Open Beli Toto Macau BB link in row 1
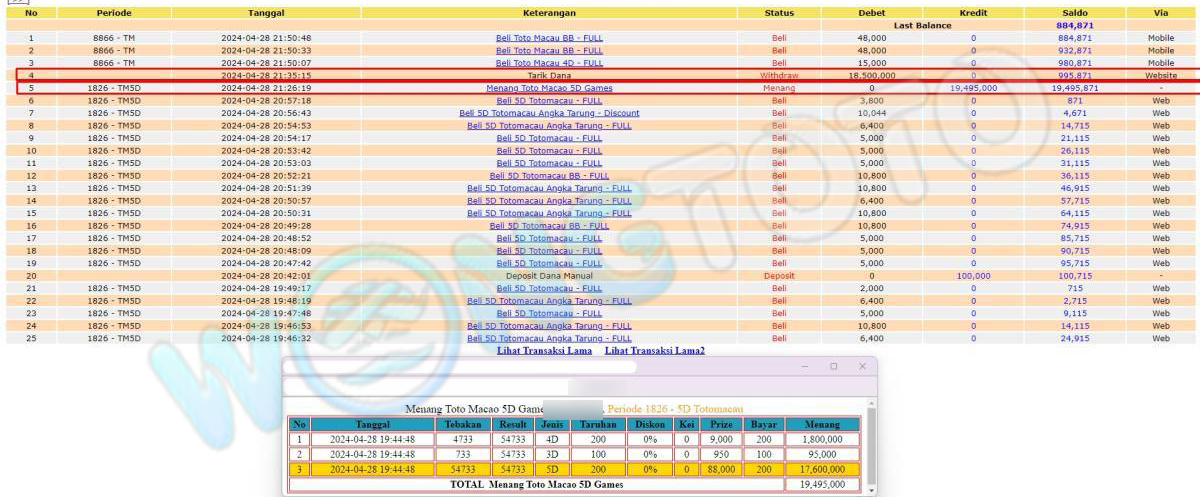This screenshot has width=1200, height=497. tap(549, 38)
